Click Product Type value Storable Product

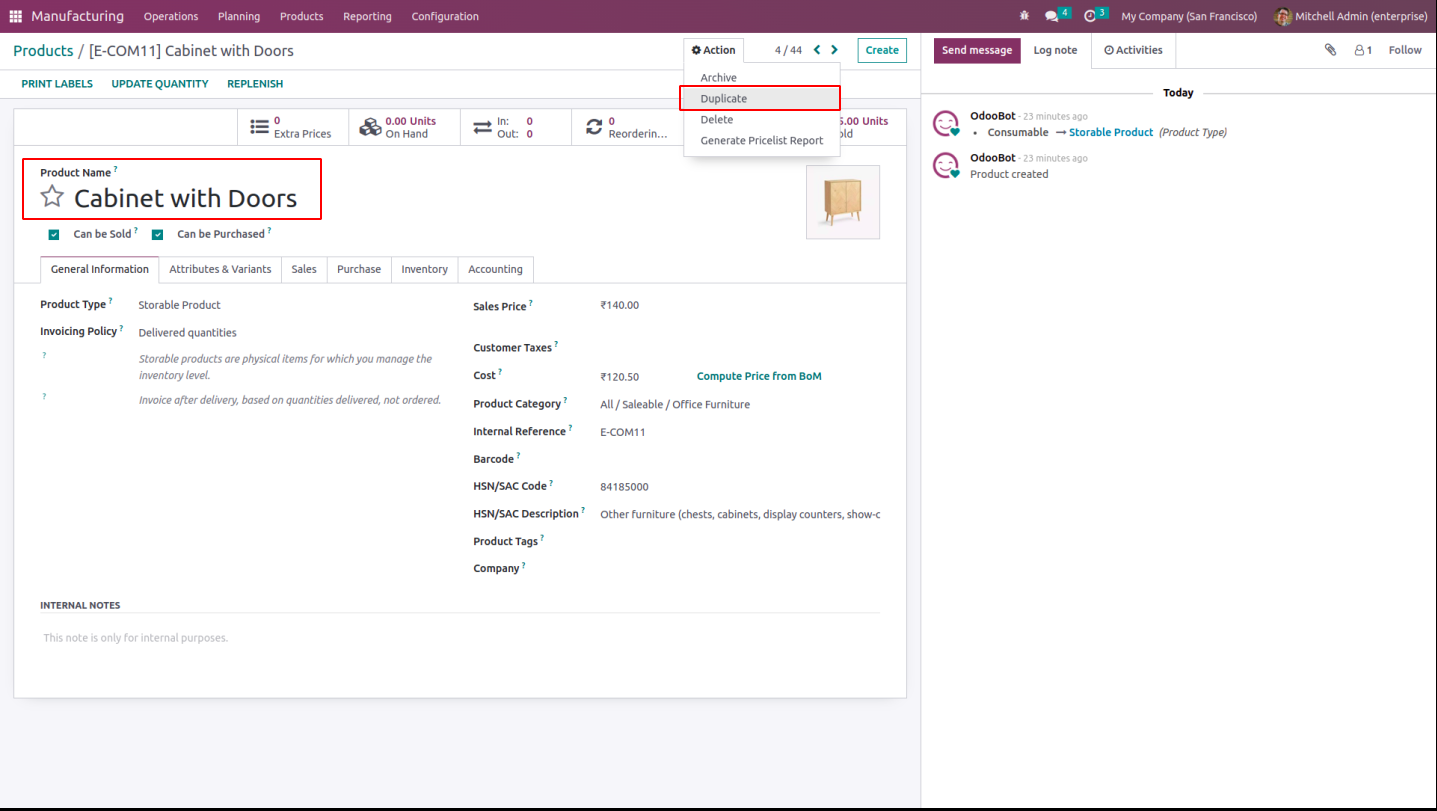[x=180, y=305]
